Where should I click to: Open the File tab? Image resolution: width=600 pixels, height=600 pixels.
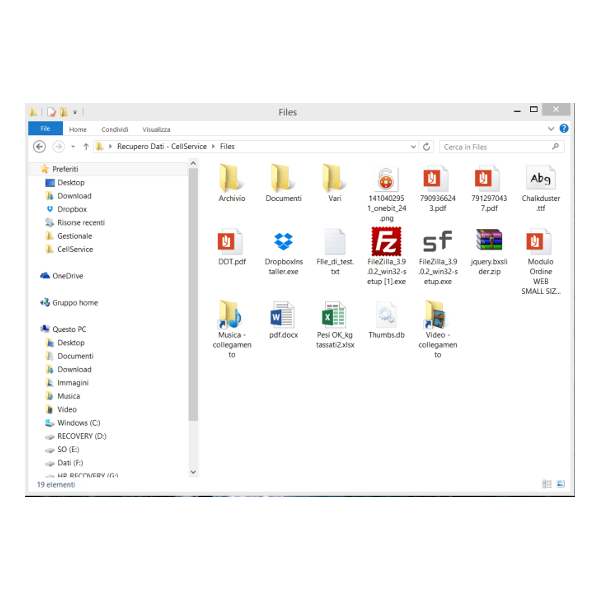coord(45,129)
